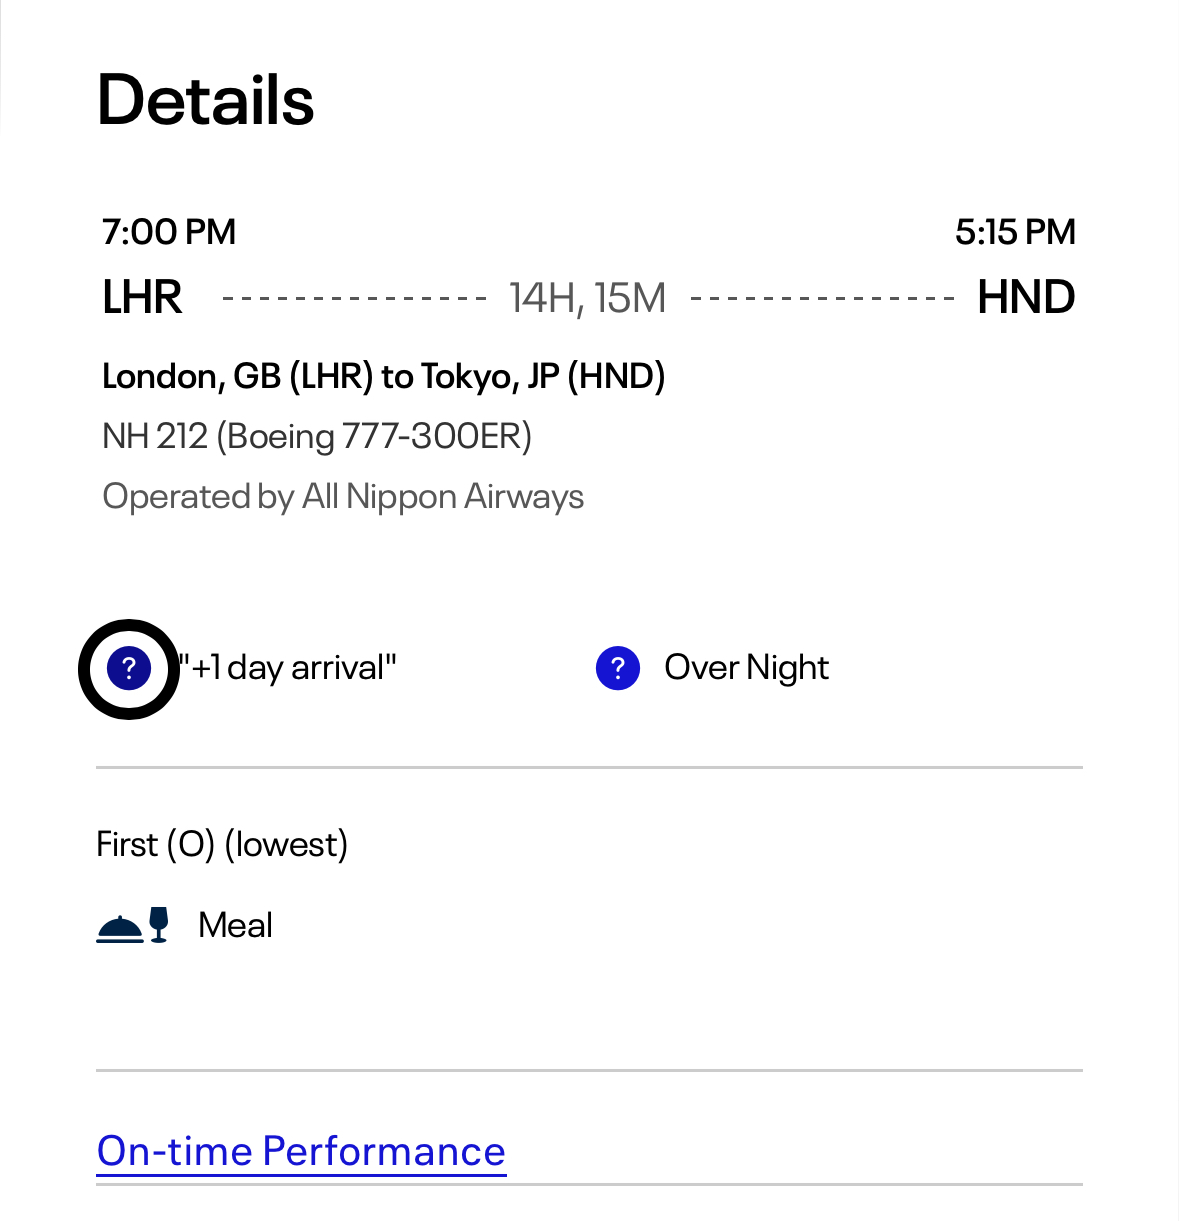Click Operated by All Nippon Airways text
This screenshot has width=1179, height=1221.
pyautogui.click(x=343, y=496)
